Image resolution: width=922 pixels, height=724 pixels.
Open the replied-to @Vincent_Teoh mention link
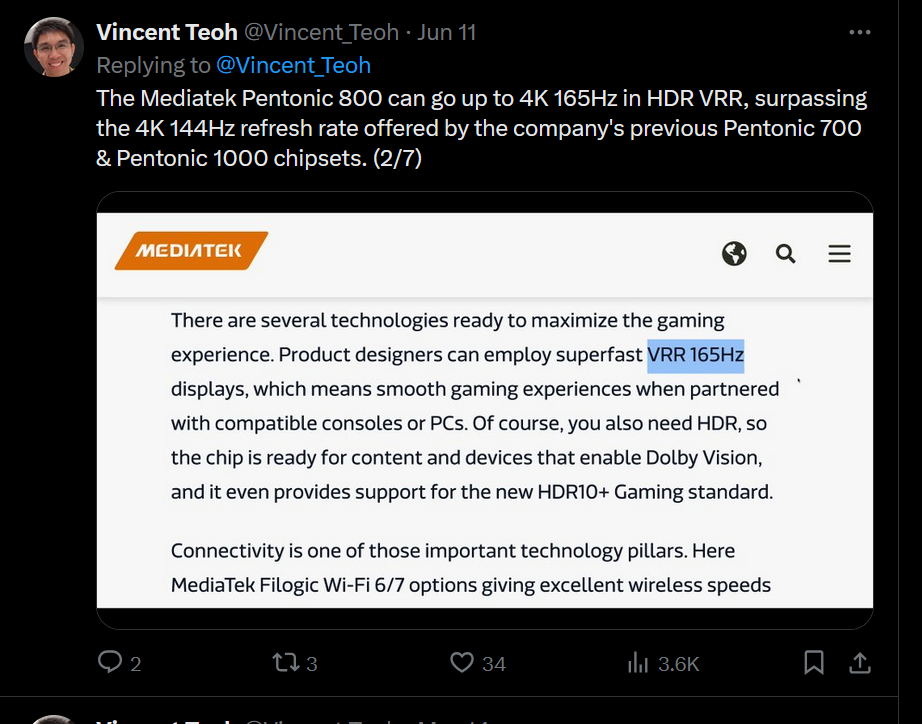[293, 65]
